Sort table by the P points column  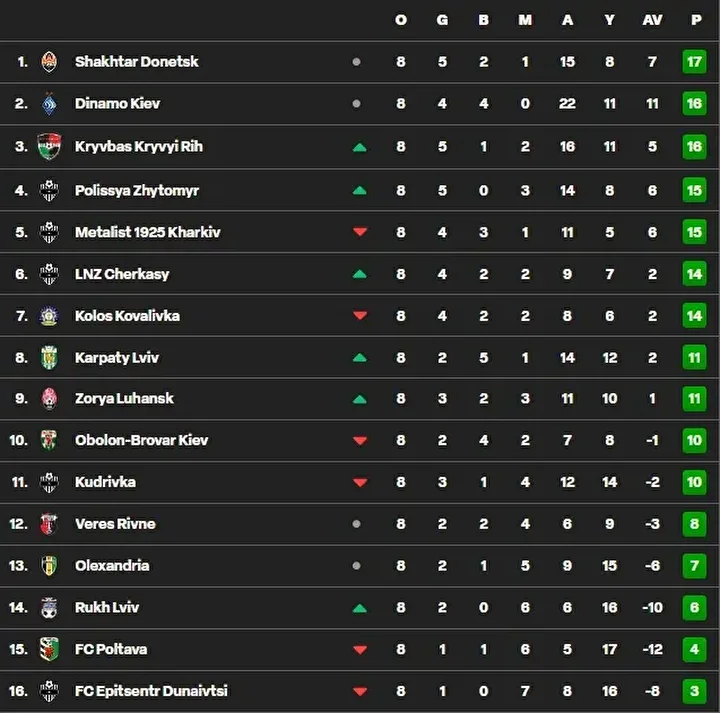(695, 20)
